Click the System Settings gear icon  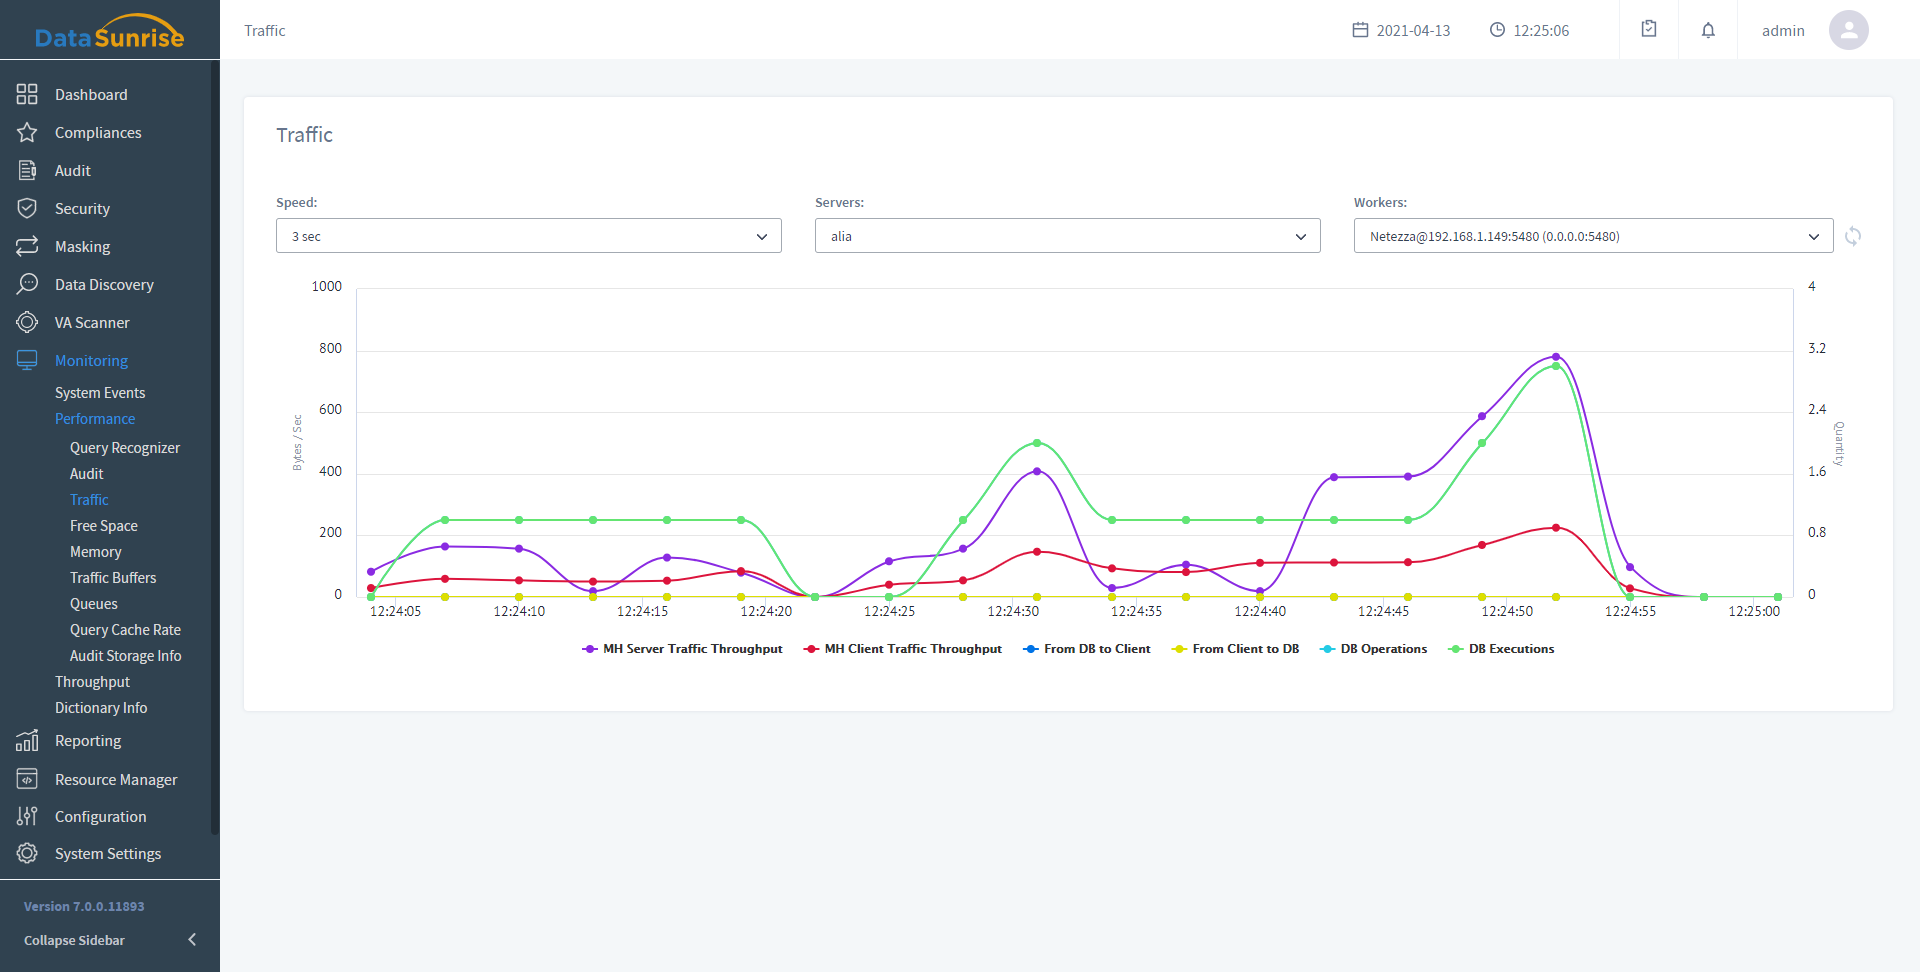pyautogui.click(x=27, y=853)
